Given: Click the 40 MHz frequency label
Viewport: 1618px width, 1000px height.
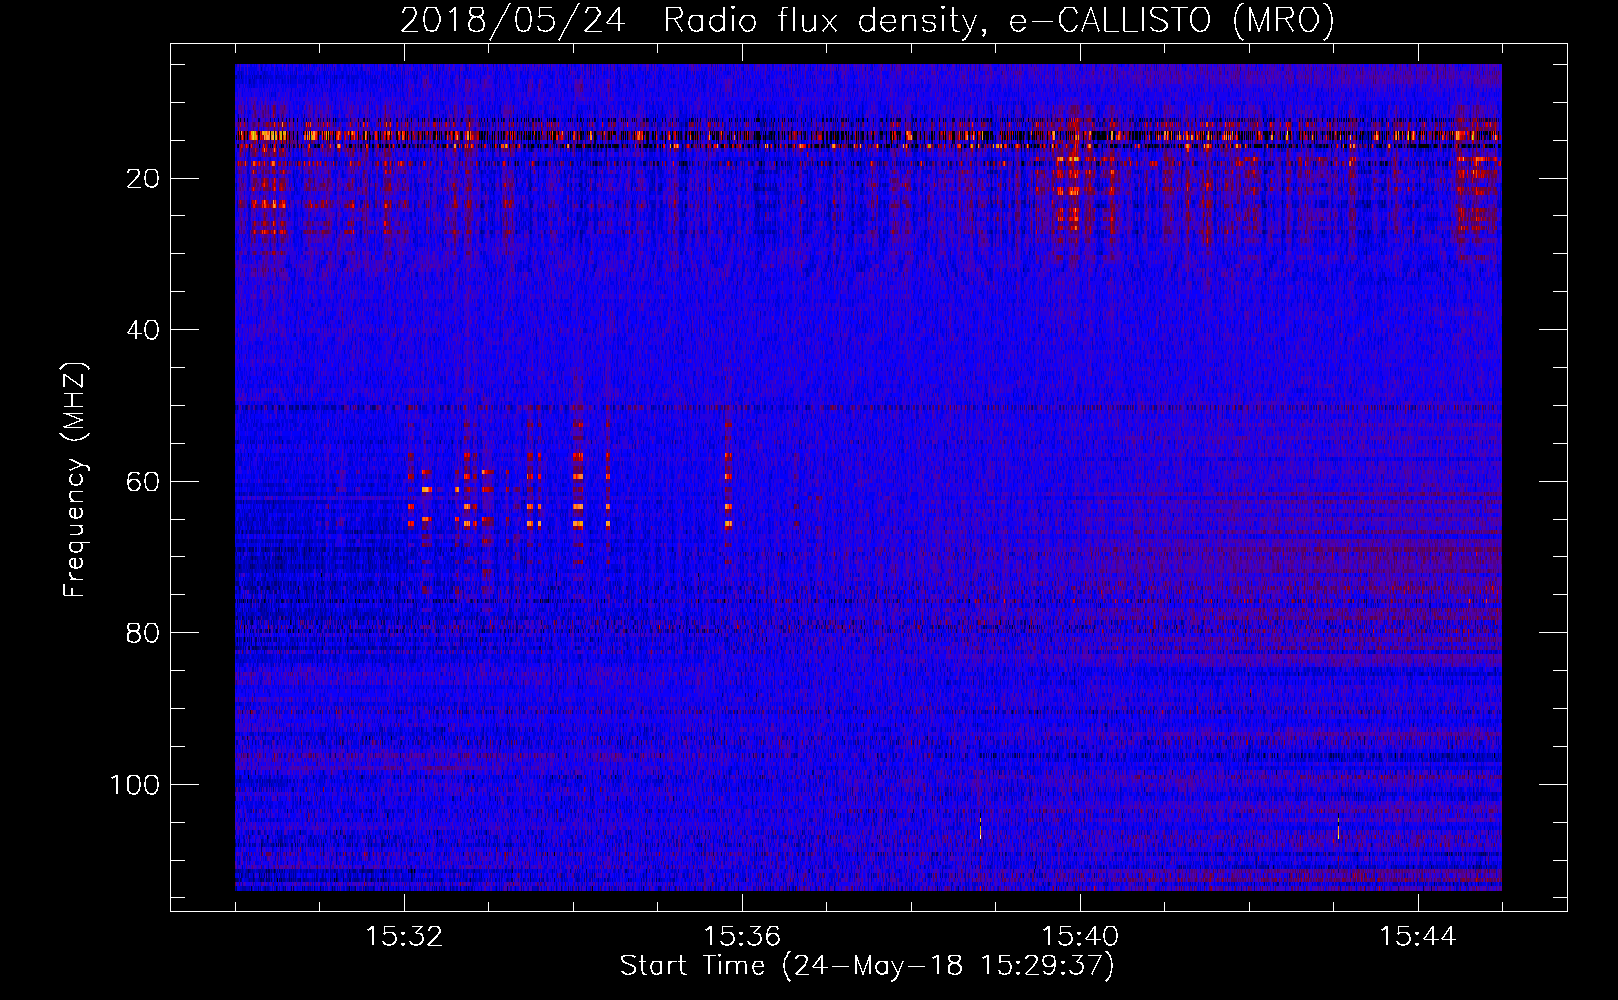Looking at the screenshot, I should [143, 330].
